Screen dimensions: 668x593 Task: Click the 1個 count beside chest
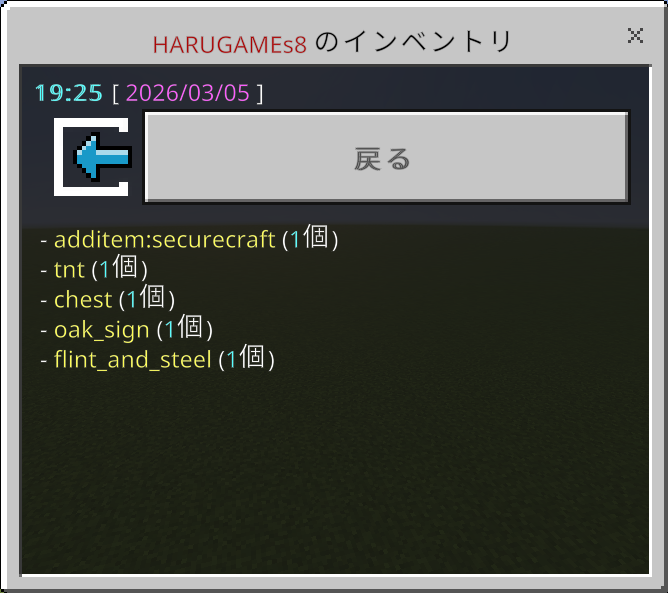click(x=146, y=298)
